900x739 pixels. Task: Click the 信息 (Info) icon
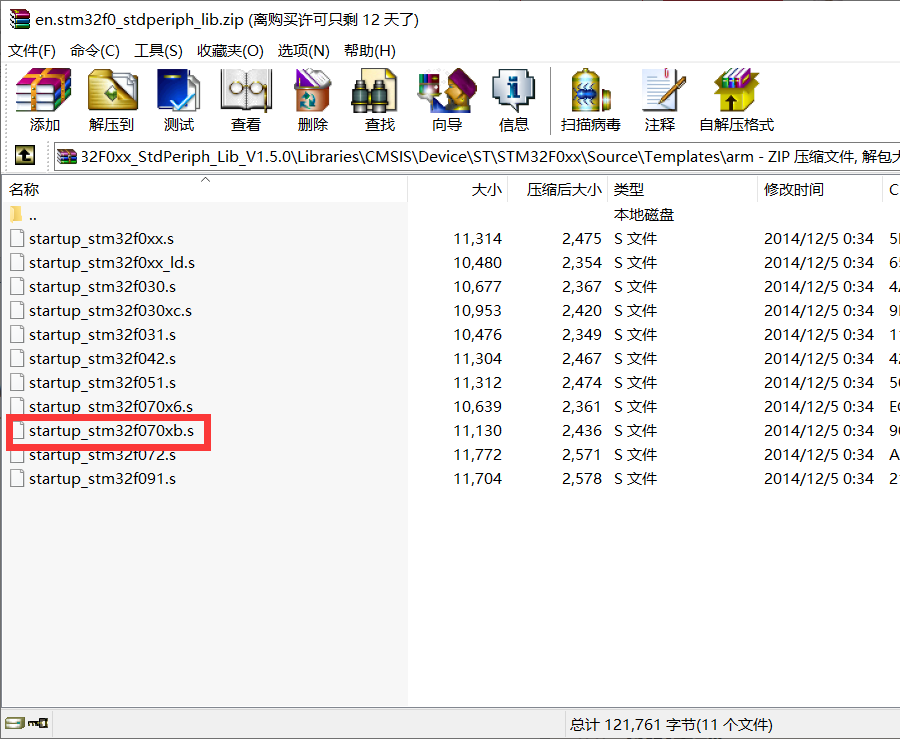click(513, 99)
